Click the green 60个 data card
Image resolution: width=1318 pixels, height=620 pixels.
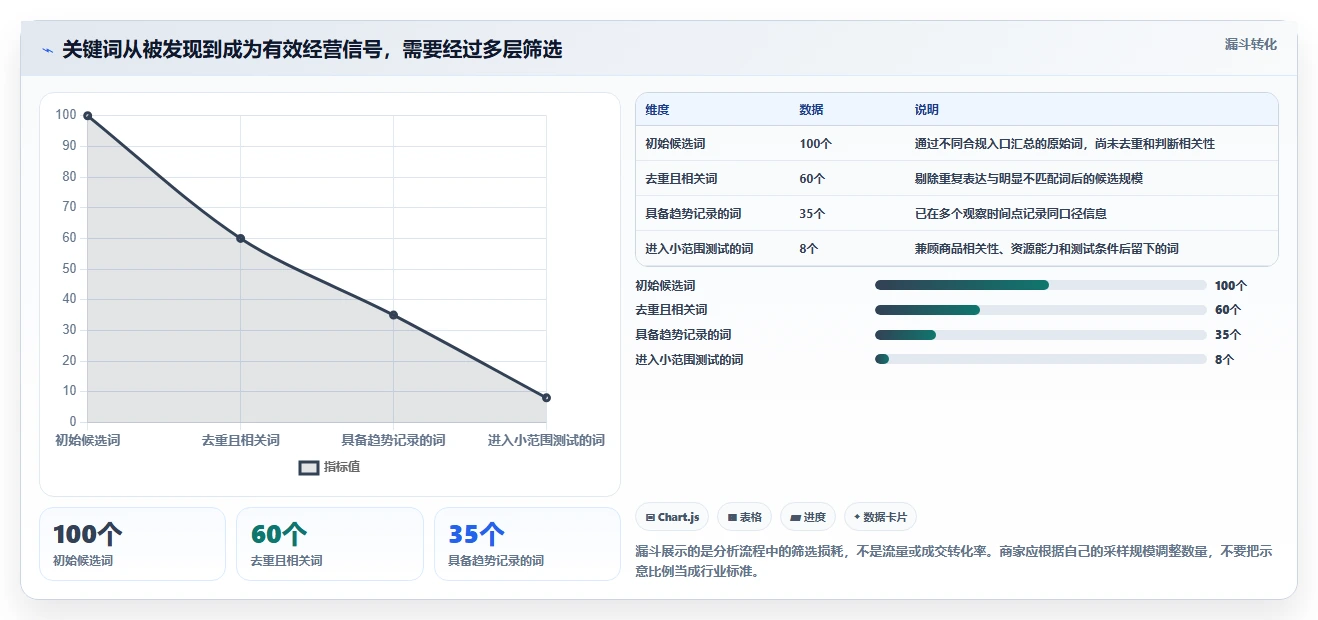click(330, 544)
